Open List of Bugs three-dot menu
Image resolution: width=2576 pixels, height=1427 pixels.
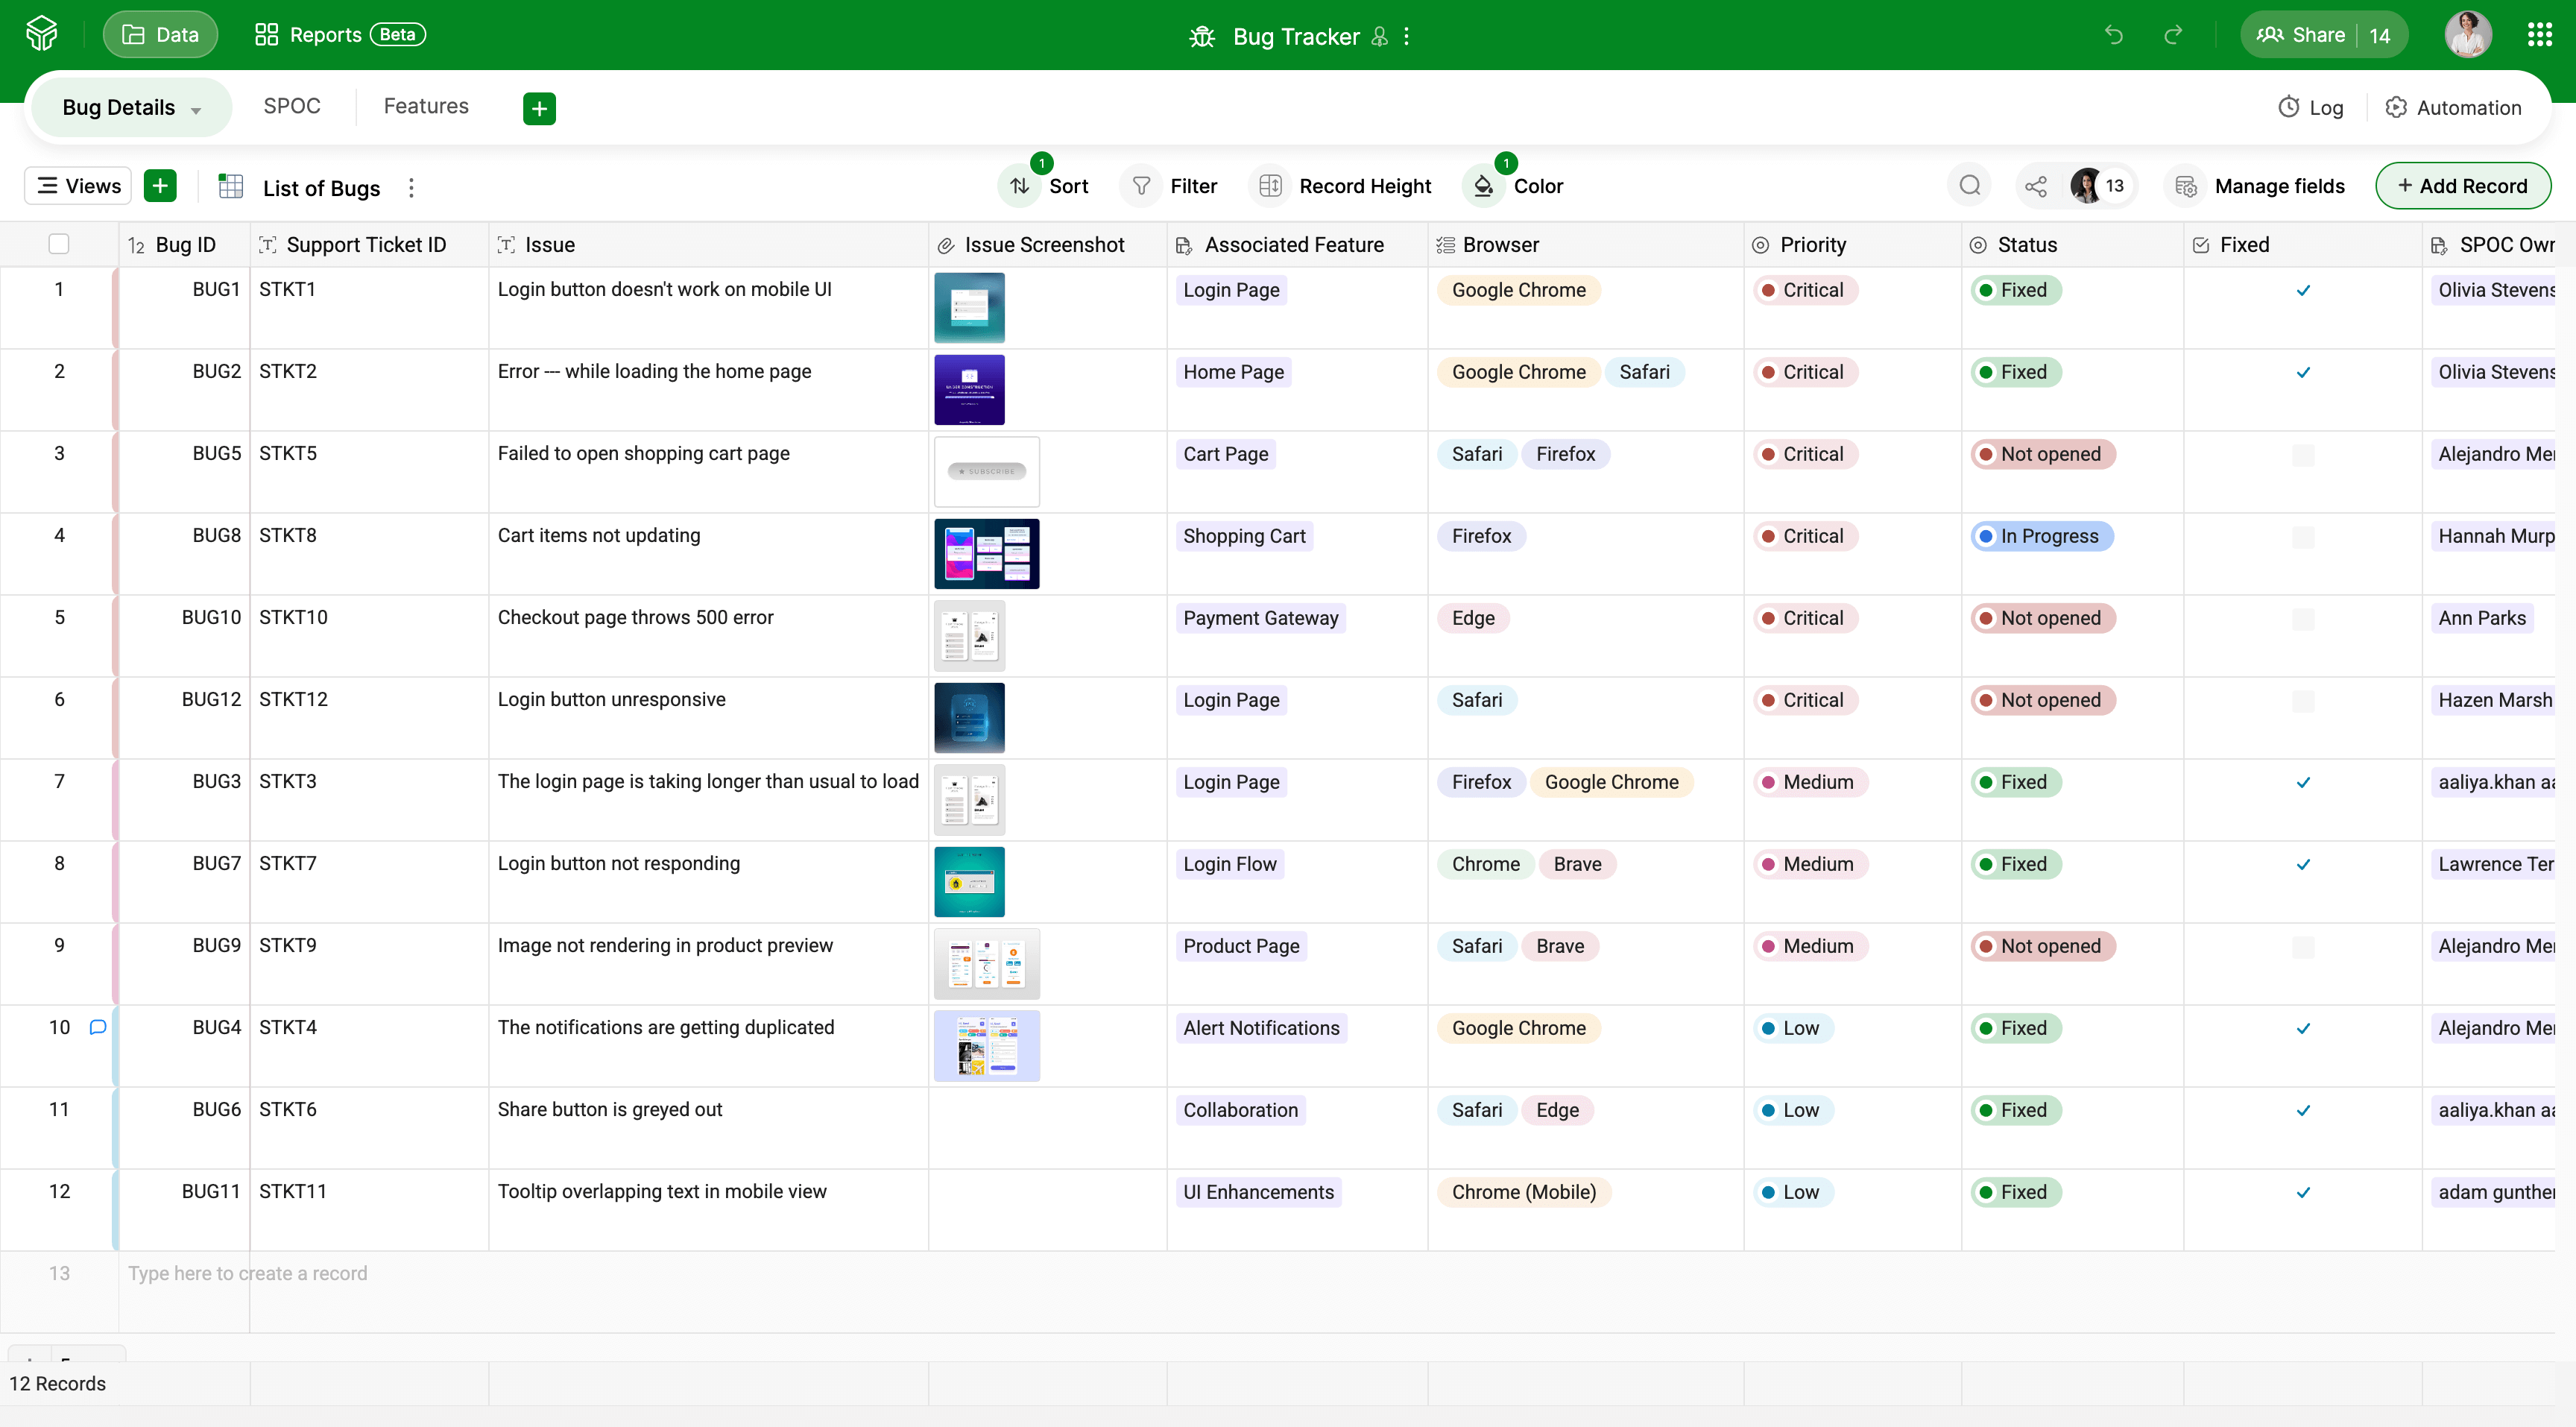tap(411, 188)
